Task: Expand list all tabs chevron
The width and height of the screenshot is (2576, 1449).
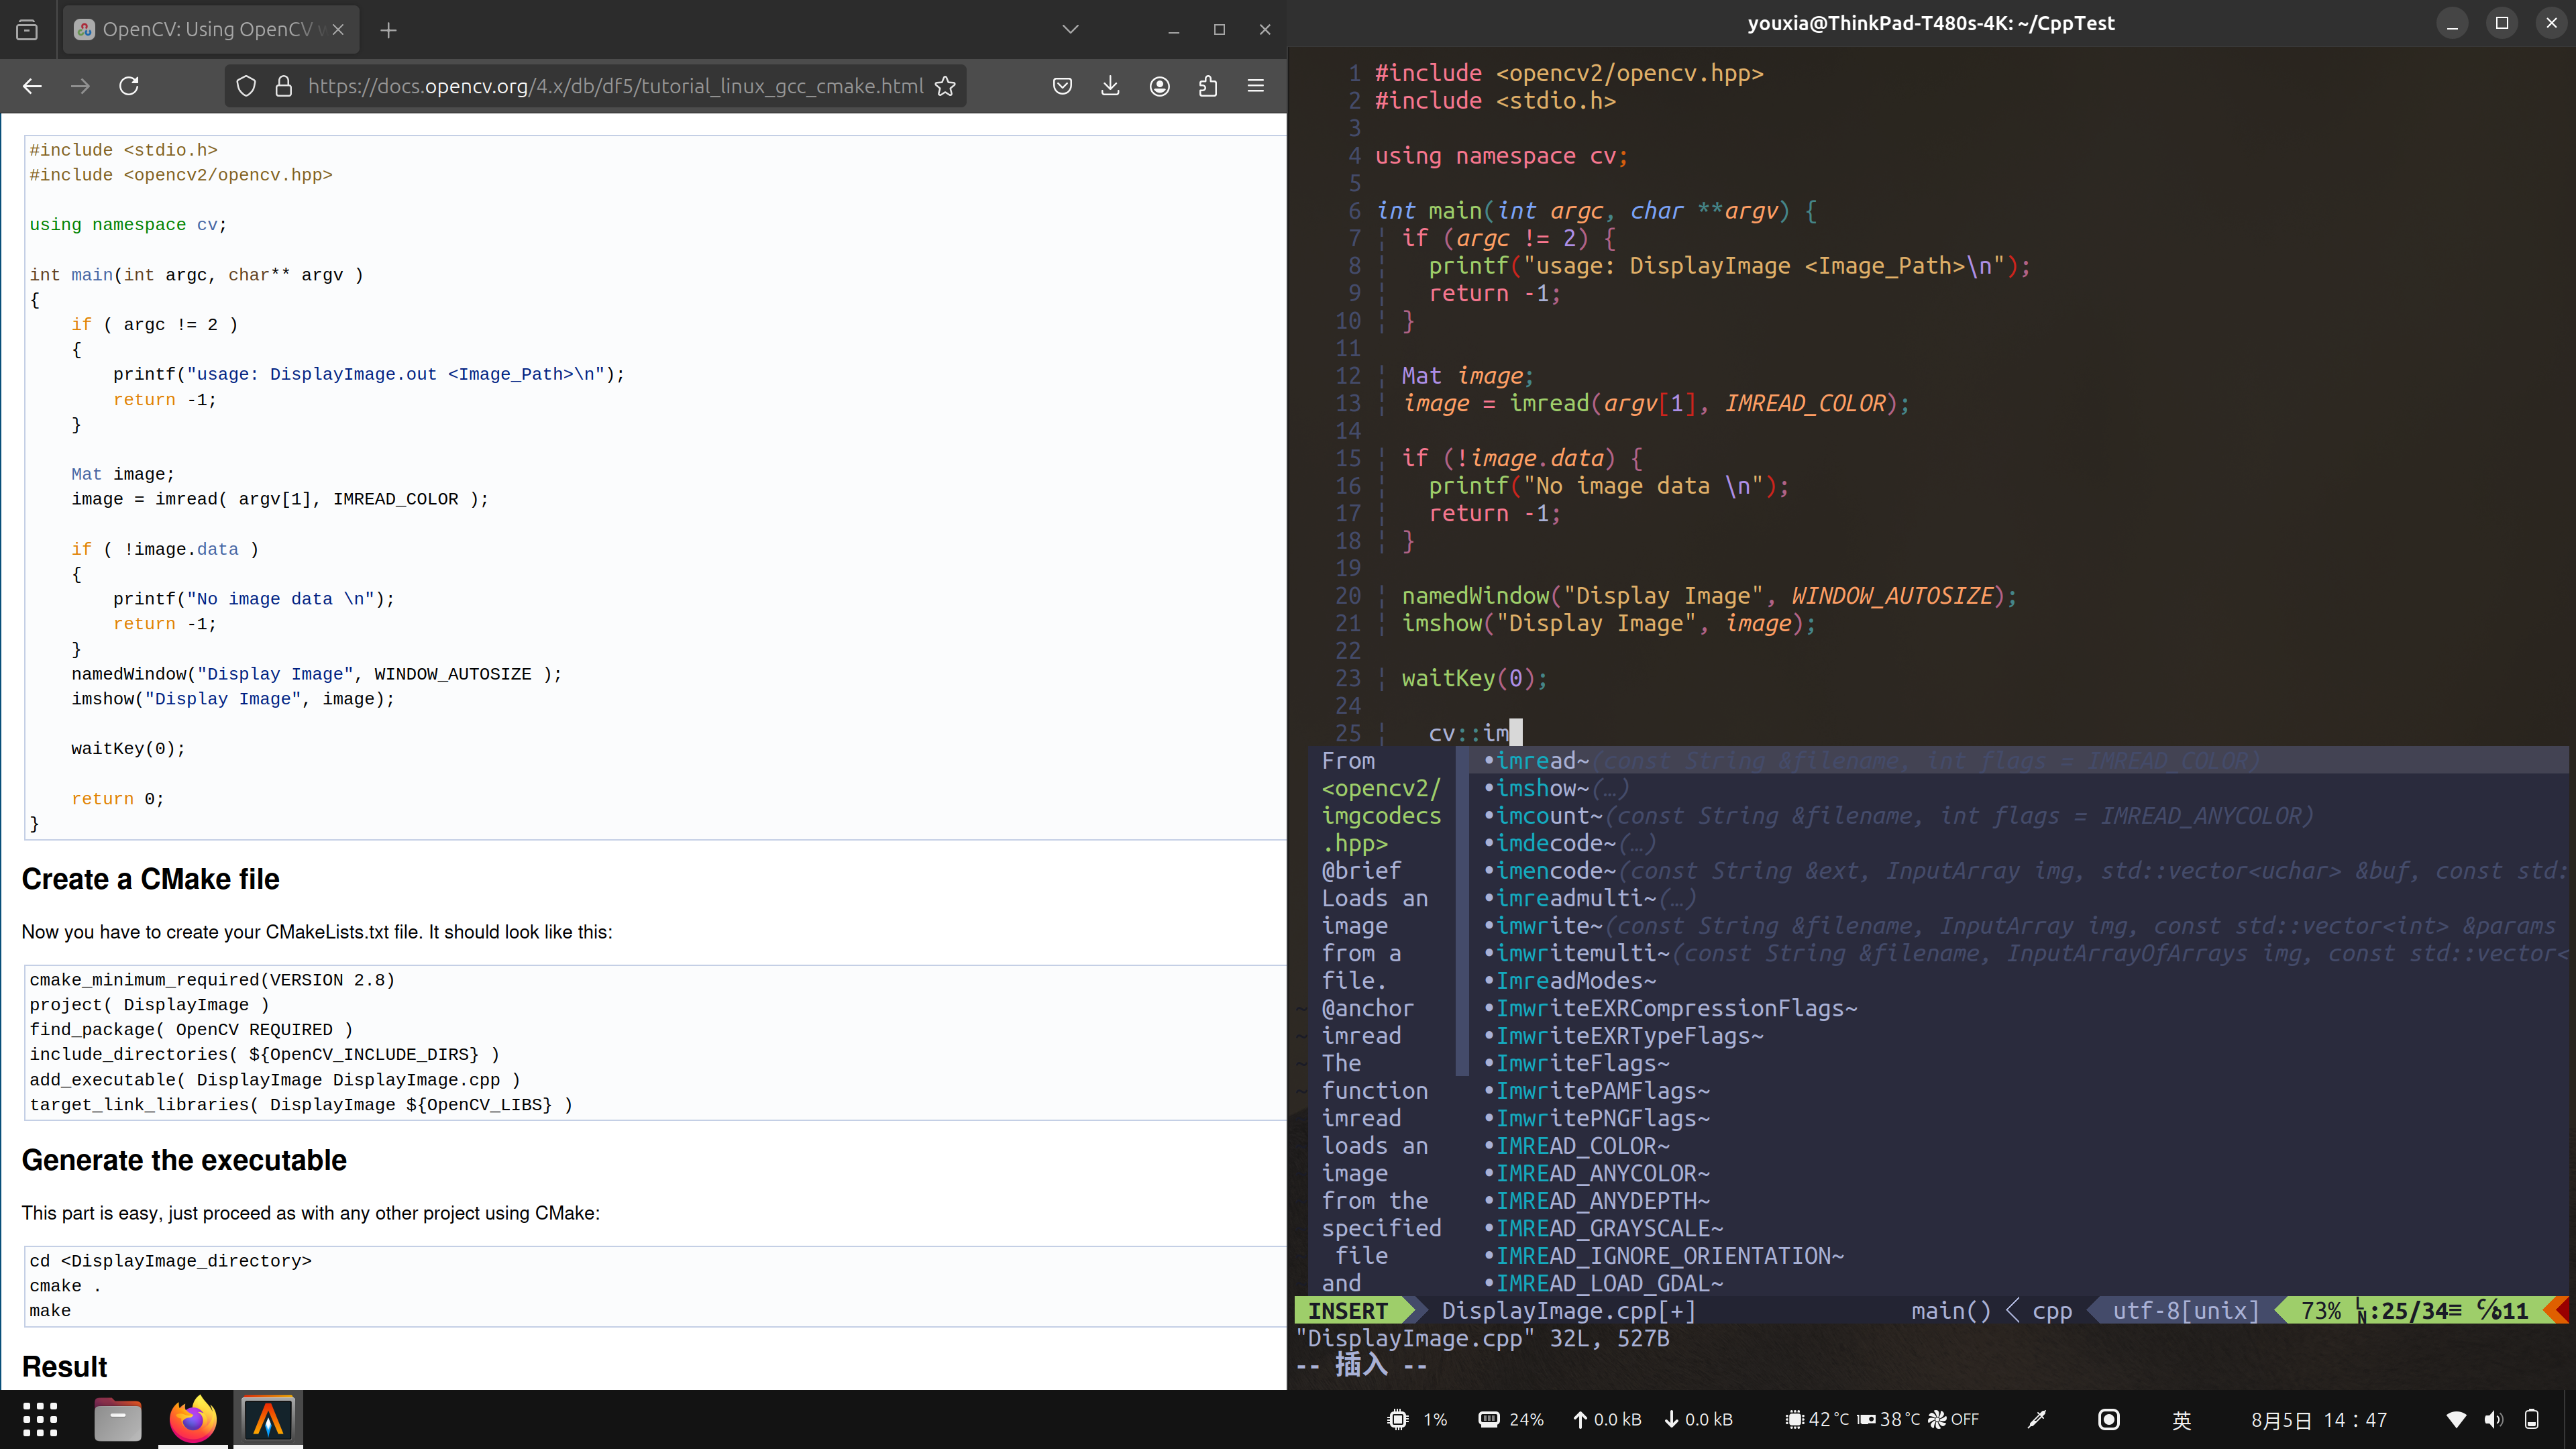Action: pos(1070,30)
